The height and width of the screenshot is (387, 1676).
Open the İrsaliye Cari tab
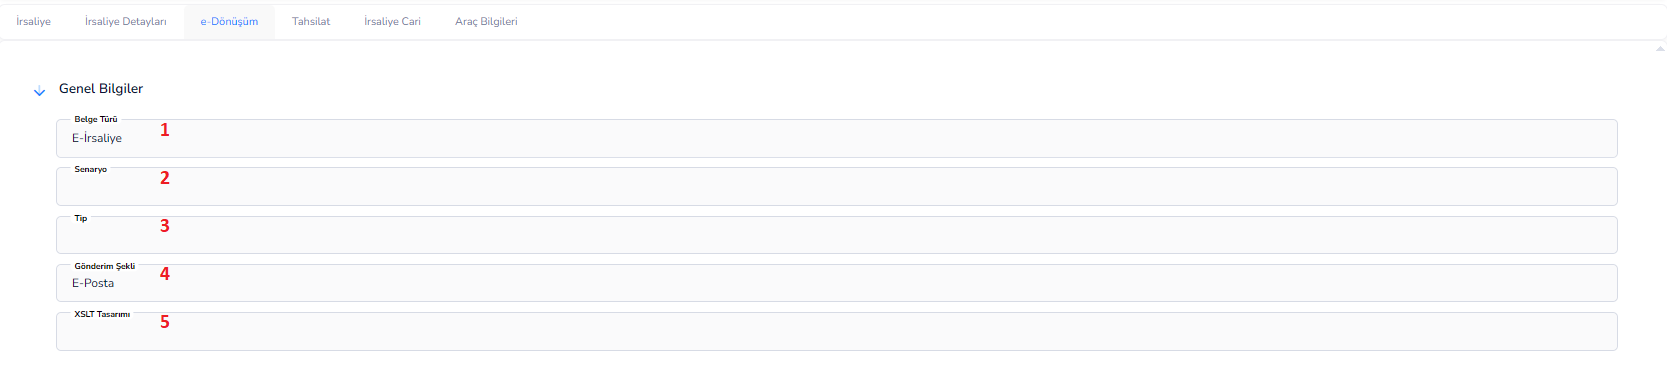tap(392, 21)
